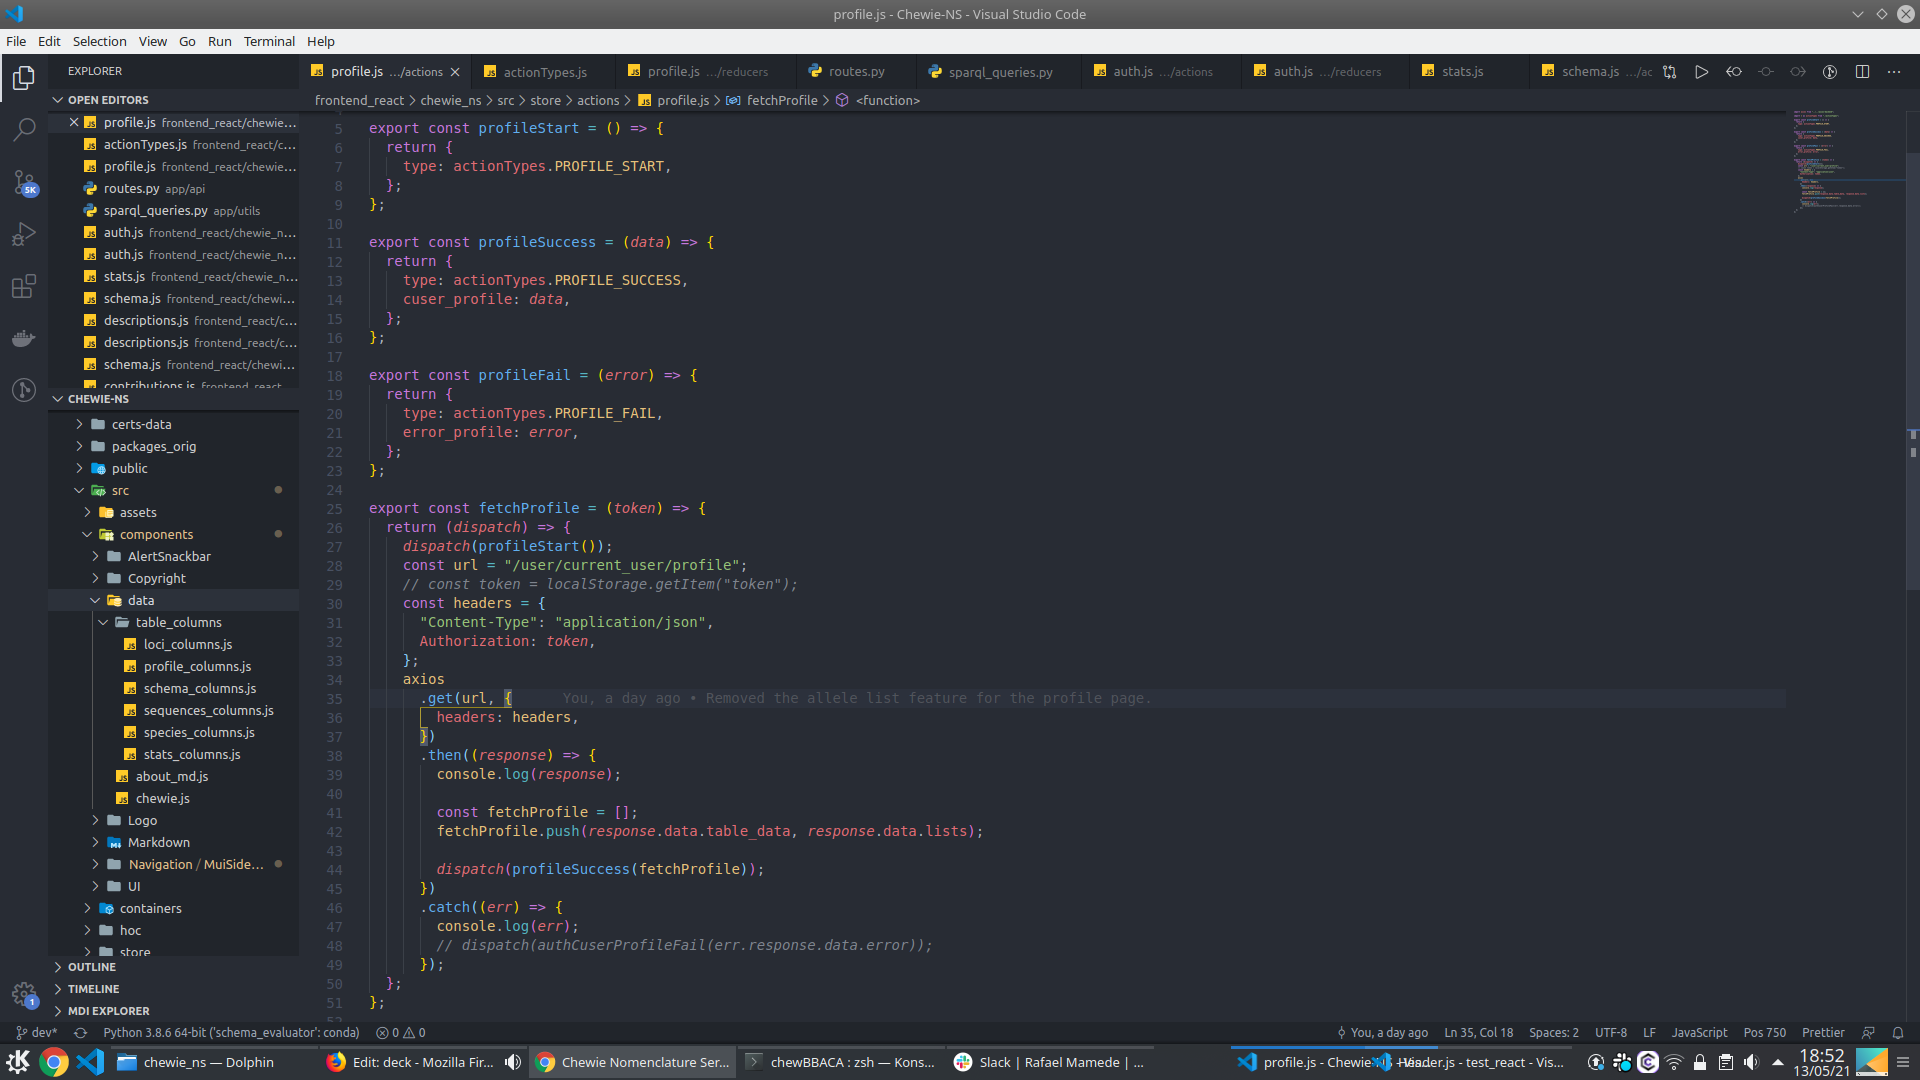Collapse the table_columns folder
The width and height of the screenshot is (1920, 1080).
tap(178, 622)
